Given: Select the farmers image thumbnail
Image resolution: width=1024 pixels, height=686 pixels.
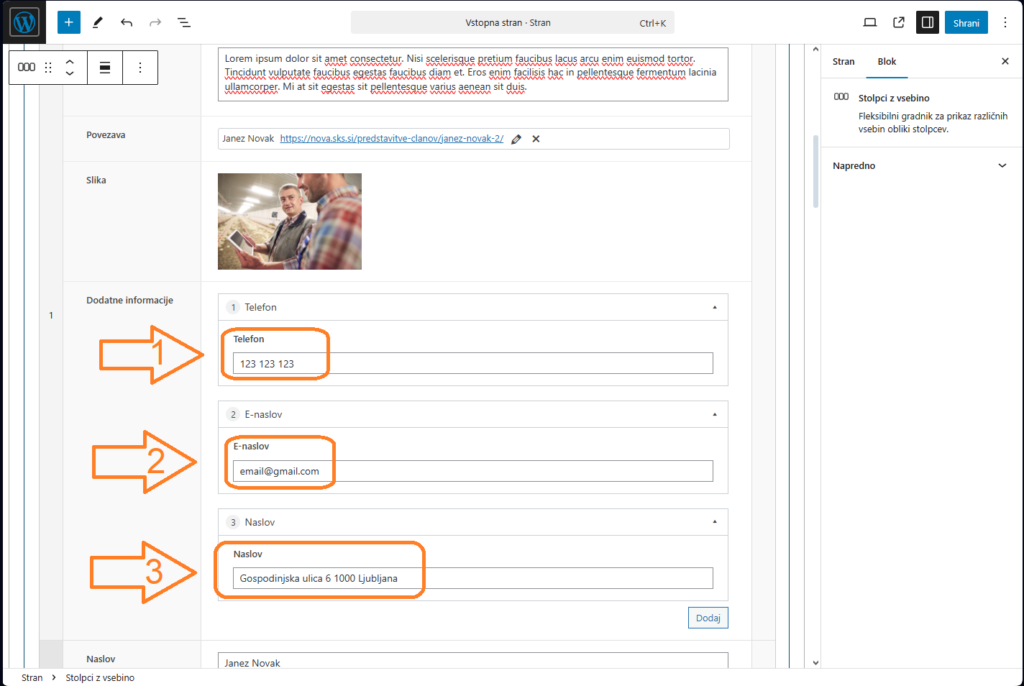Looking at the screenshot, I should [290, 221].
